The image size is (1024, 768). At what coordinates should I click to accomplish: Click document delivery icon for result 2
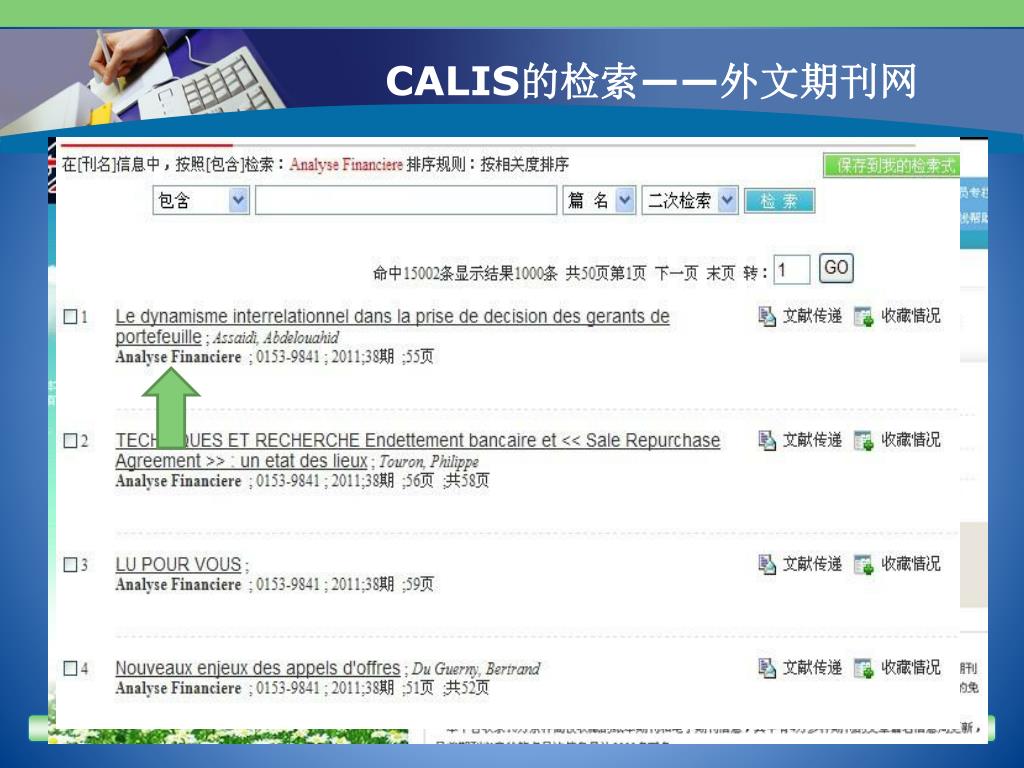[767, 440]
